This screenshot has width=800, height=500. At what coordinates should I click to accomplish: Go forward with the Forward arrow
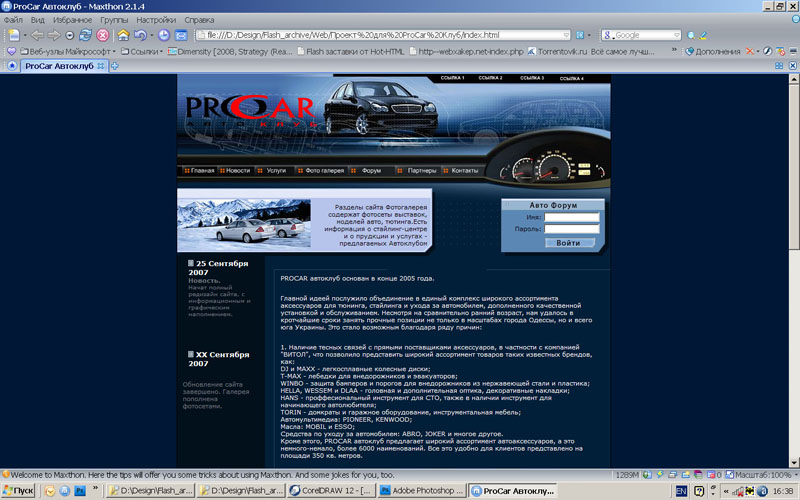54,35
